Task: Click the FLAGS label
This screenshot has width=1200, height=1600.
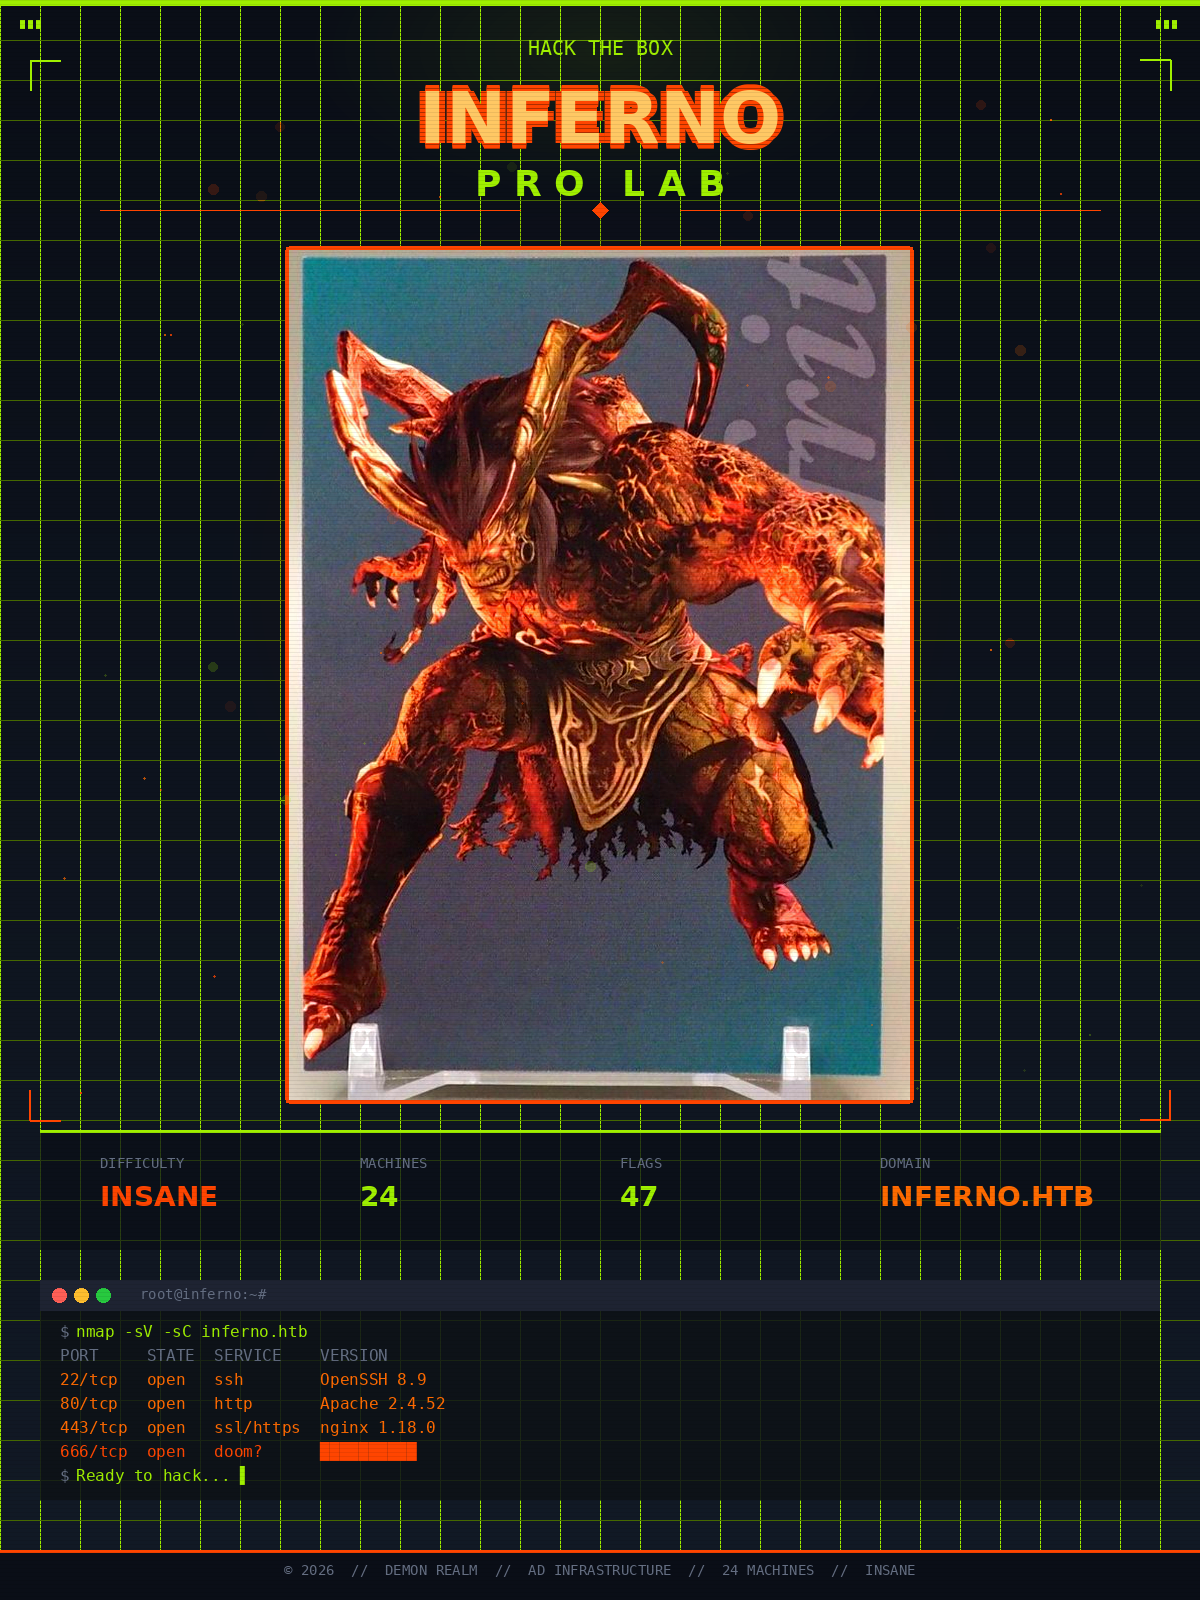Action: (641, 1163)
